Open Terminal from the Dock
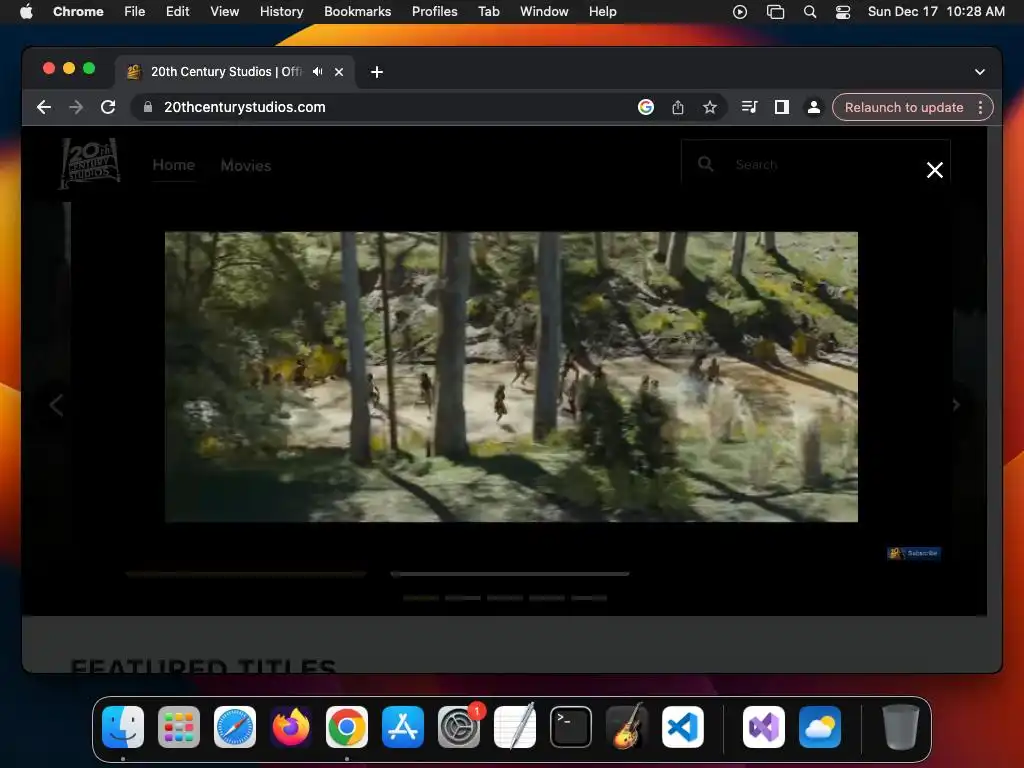This screenshot has height=768, width=1024. 571,727
